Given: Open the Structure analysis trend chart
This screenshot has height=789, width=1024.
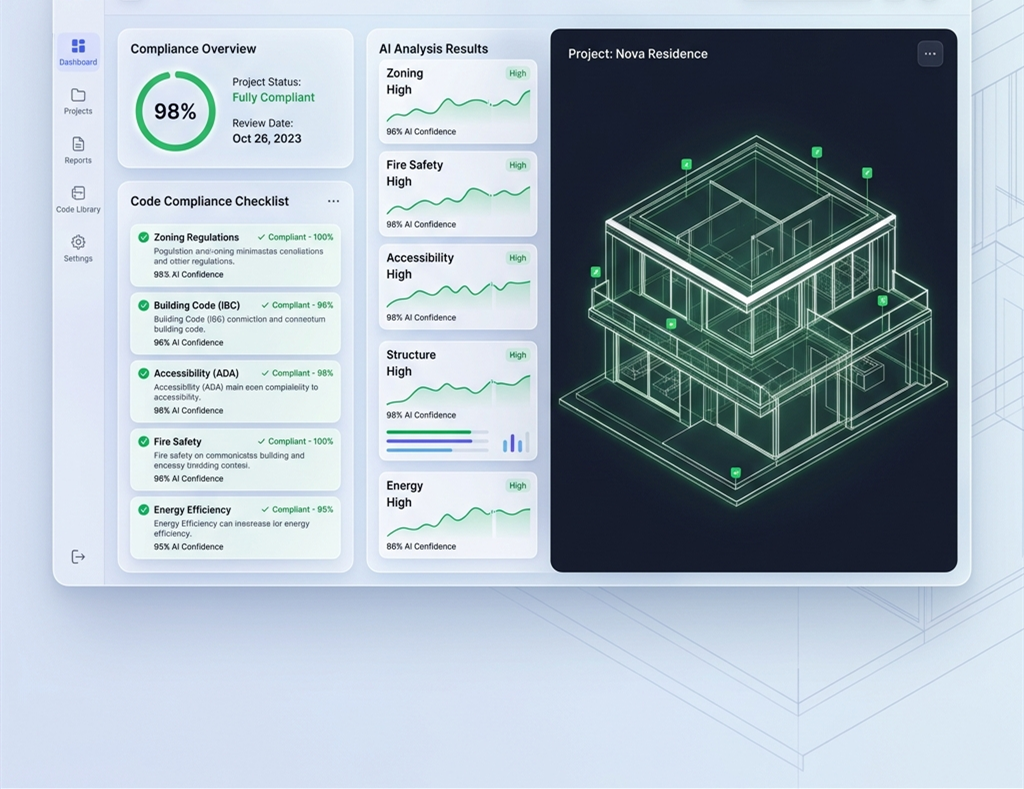Looking at the screenshot, I should click(x=458, y=390).
